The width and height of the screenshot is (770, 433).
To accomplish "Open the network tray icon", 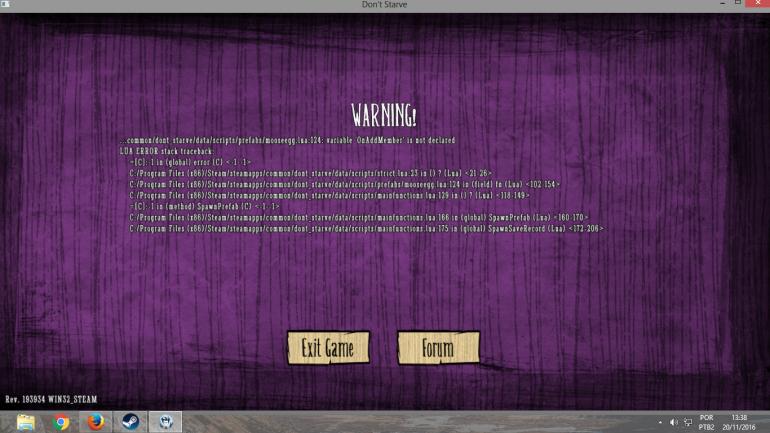I will pos(688,422).
